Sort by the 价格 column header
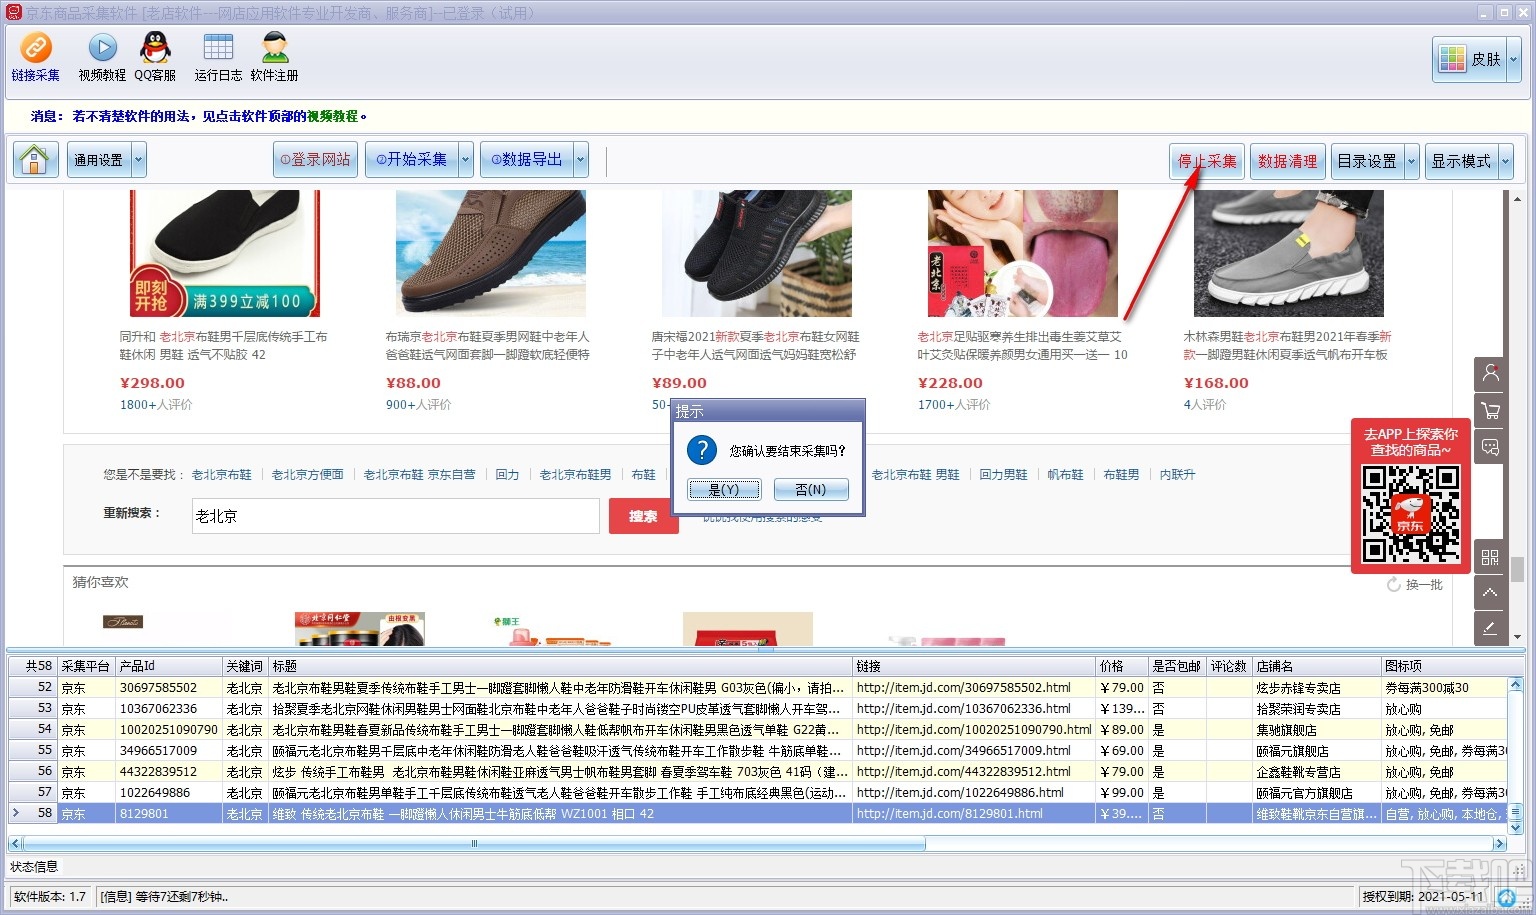This screenshot has width=1536, height=915. click(x=1122, y=666)
